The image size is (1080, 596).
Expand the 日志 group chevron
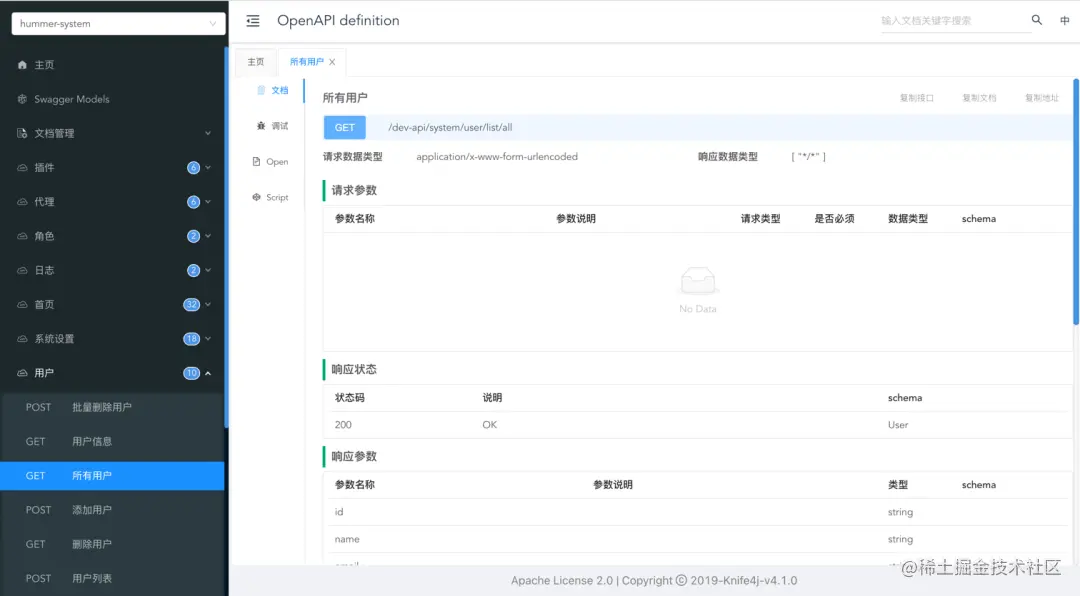[208, 270]
